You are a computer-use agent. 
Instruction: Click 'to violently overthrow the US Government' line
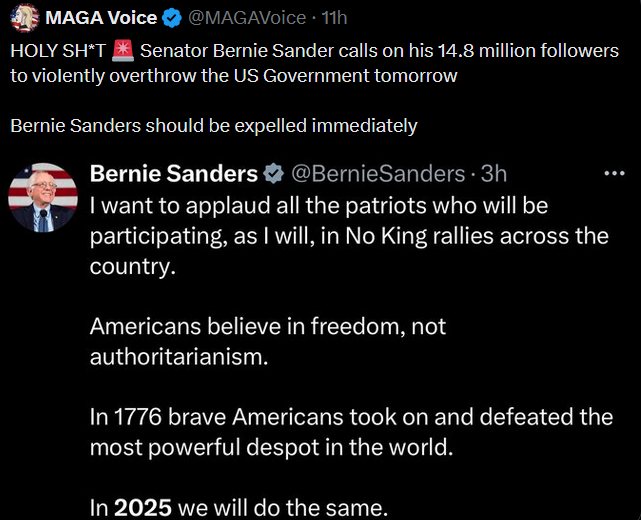point(234,76)
